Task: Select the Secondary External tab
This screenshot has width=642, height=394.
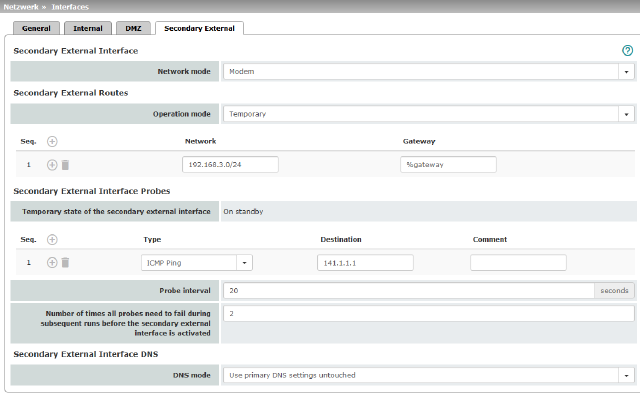Action: click(199, 28)
